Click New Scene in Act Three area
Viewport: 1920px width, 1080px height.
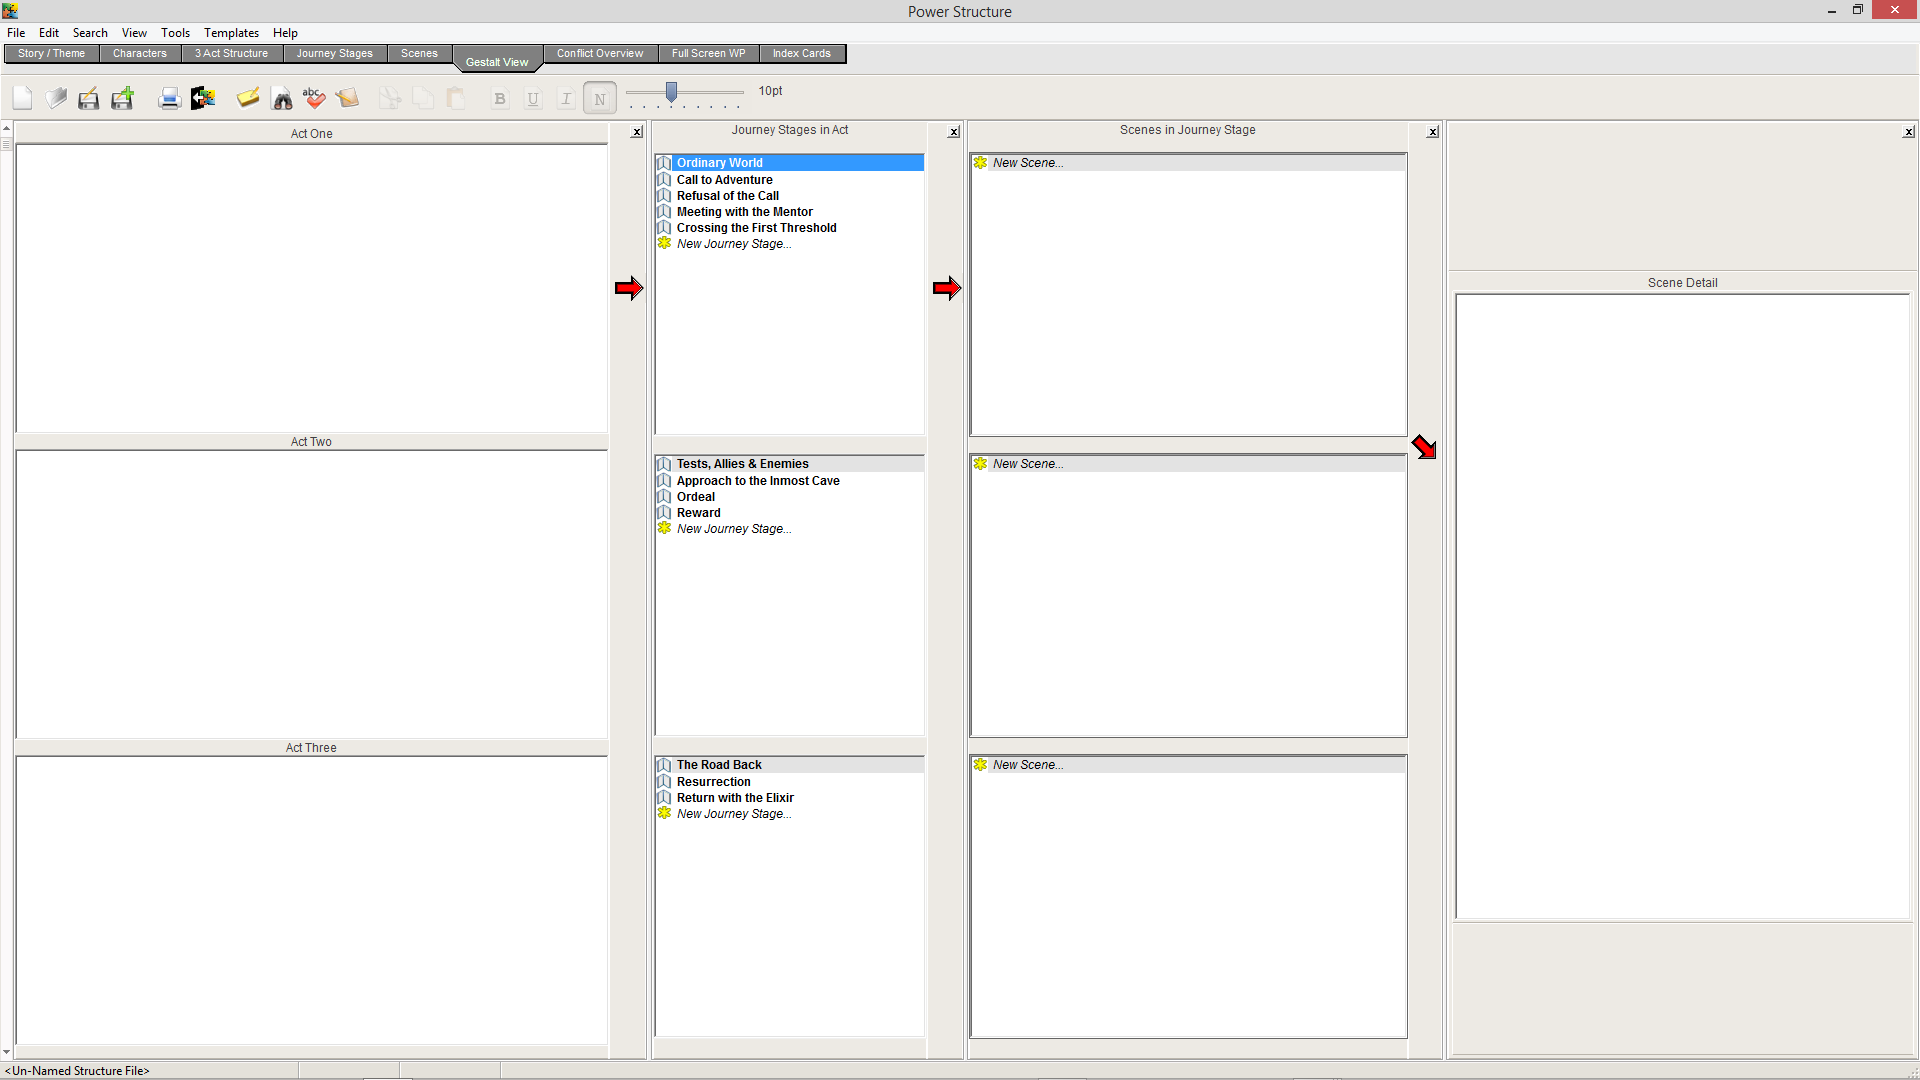(1026, 765)
